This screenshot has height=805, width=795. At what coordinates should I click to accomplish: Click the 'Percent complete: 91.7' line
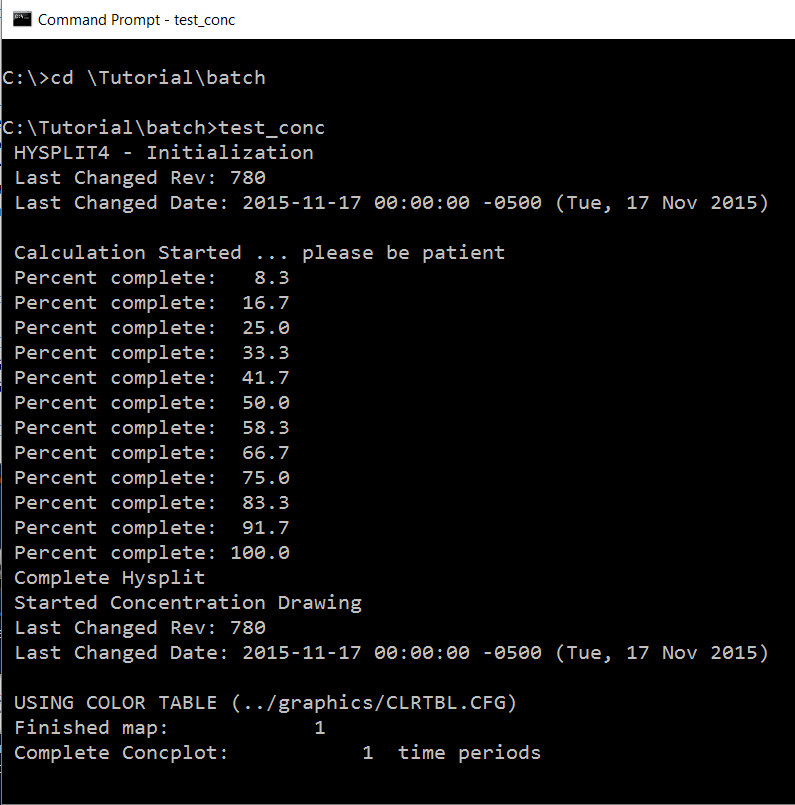coord(152,528)
